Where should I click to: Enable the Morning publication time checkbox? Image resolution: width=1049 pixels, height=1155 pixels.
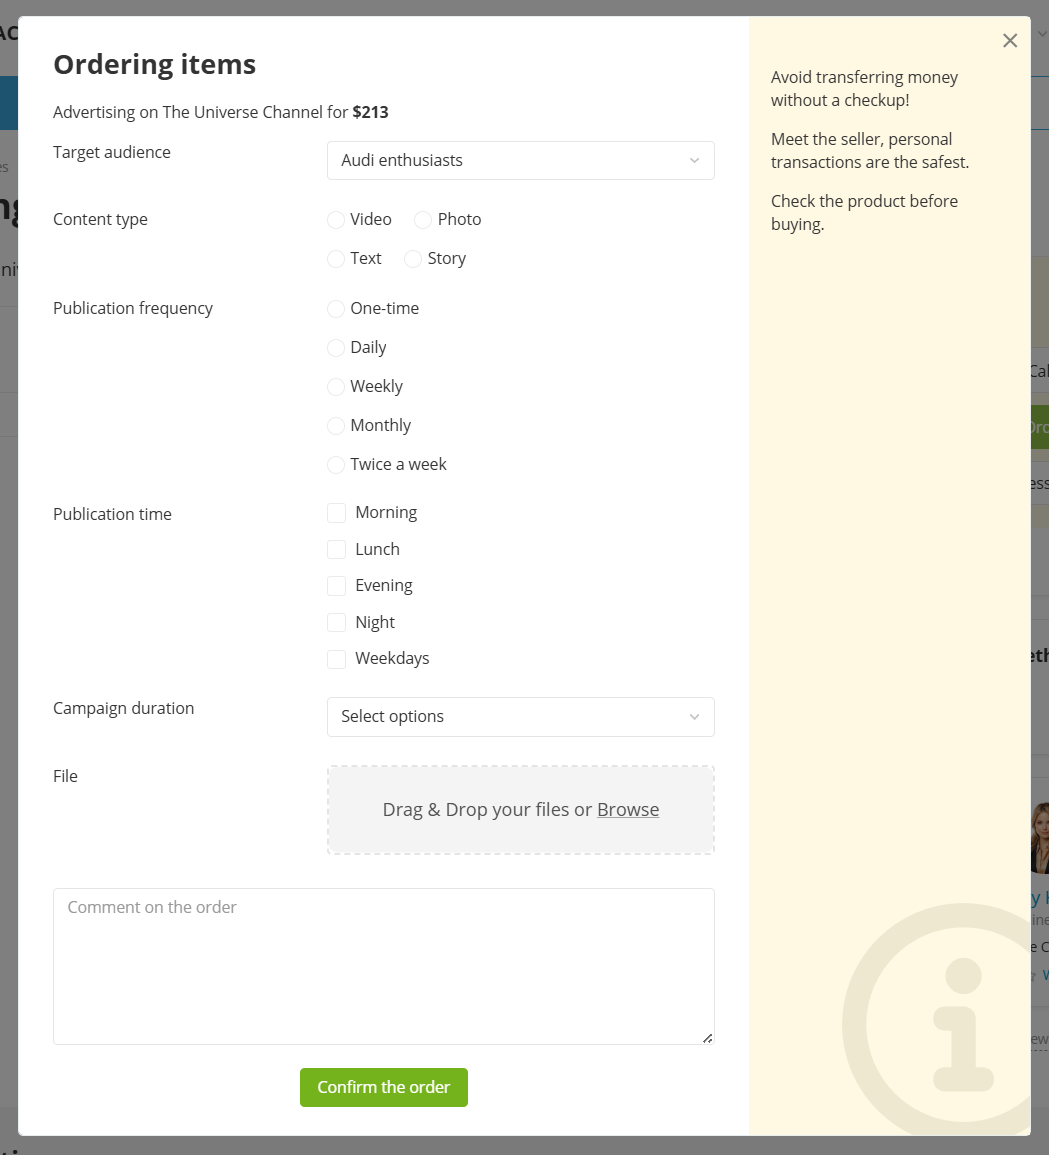tap(337, 513)
